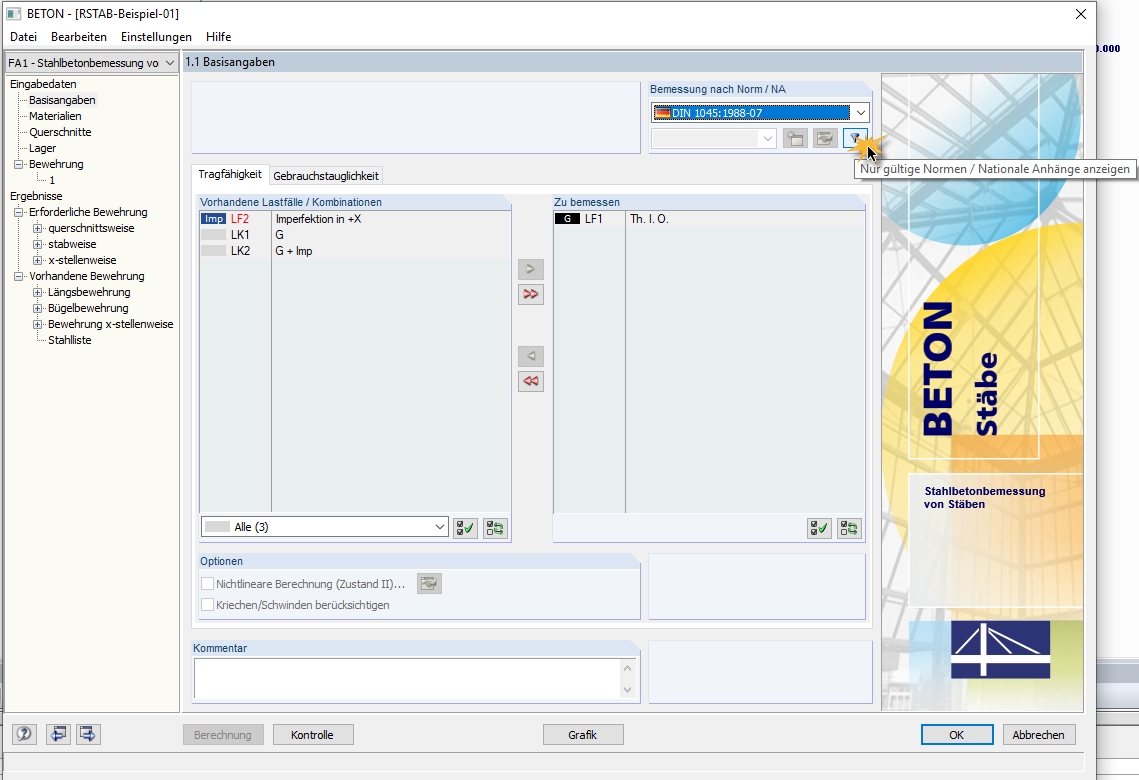The width and height of the screenshot is (1139, 780).
Task: Select reinforcement set 1 under Bewehrung
Action: pyautogui.click(x=52, y=180)
